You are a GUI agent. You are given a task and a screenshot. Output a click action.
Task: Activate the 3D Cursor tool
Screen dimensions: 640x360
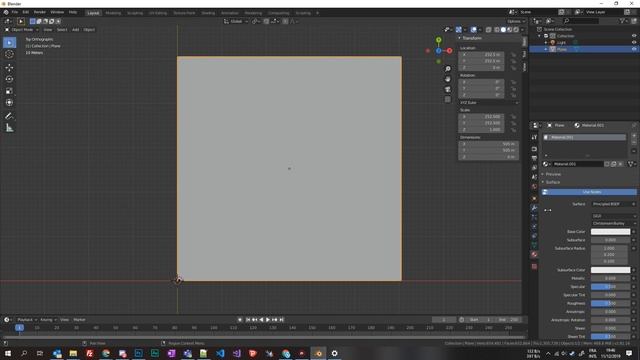(x=9, y=54)
